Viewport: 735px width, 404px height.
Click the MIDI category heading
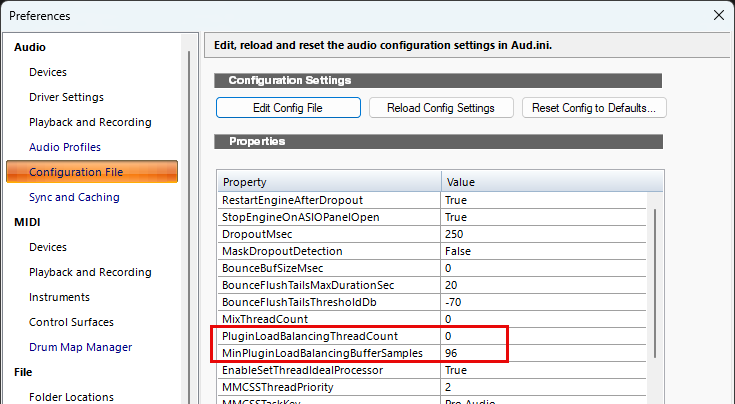click(x=27, y=222)
